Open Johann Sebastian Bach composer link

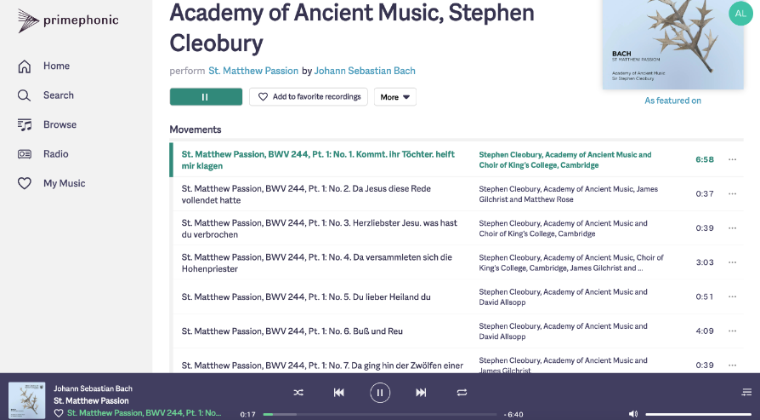(364, 71)
